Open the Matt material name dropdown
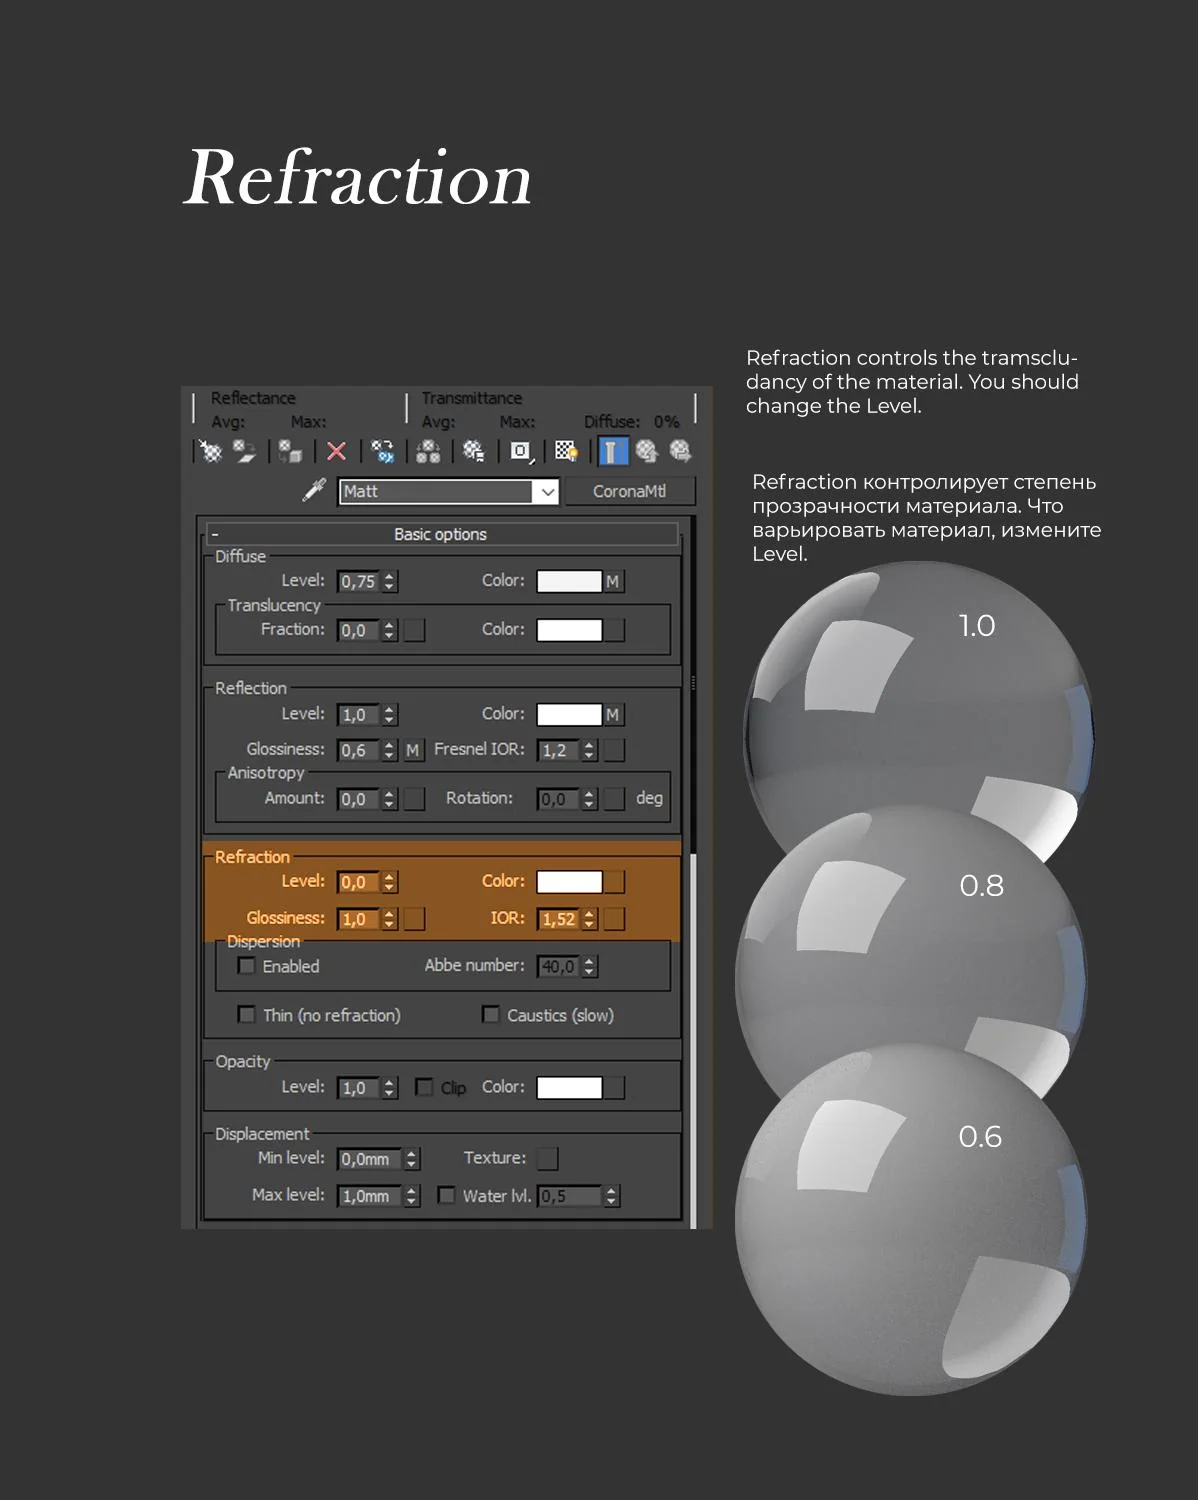This screenshot has width=1198, height=1500. tap(547, 491)
